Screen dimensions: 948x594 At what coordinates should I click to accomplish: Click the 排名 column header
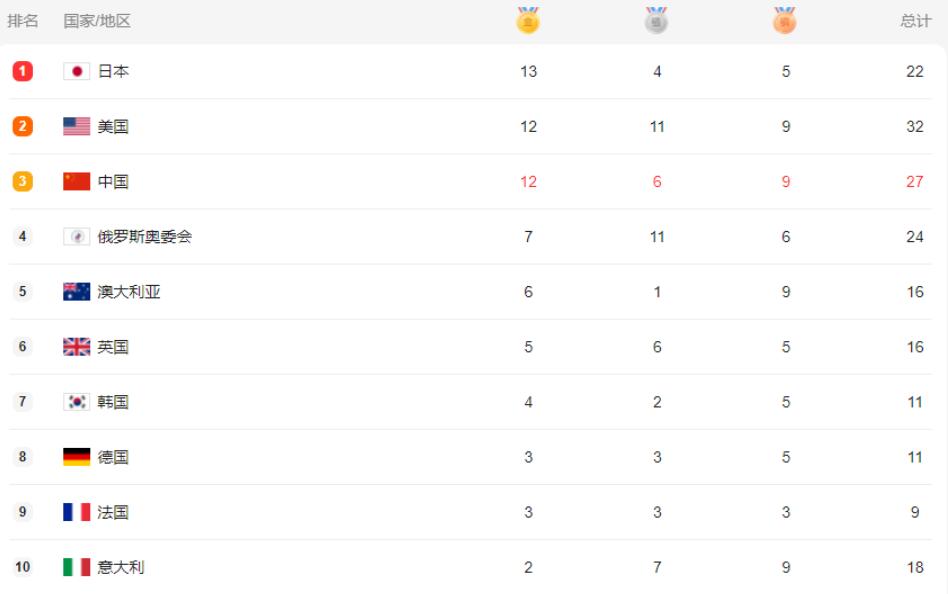23,21
